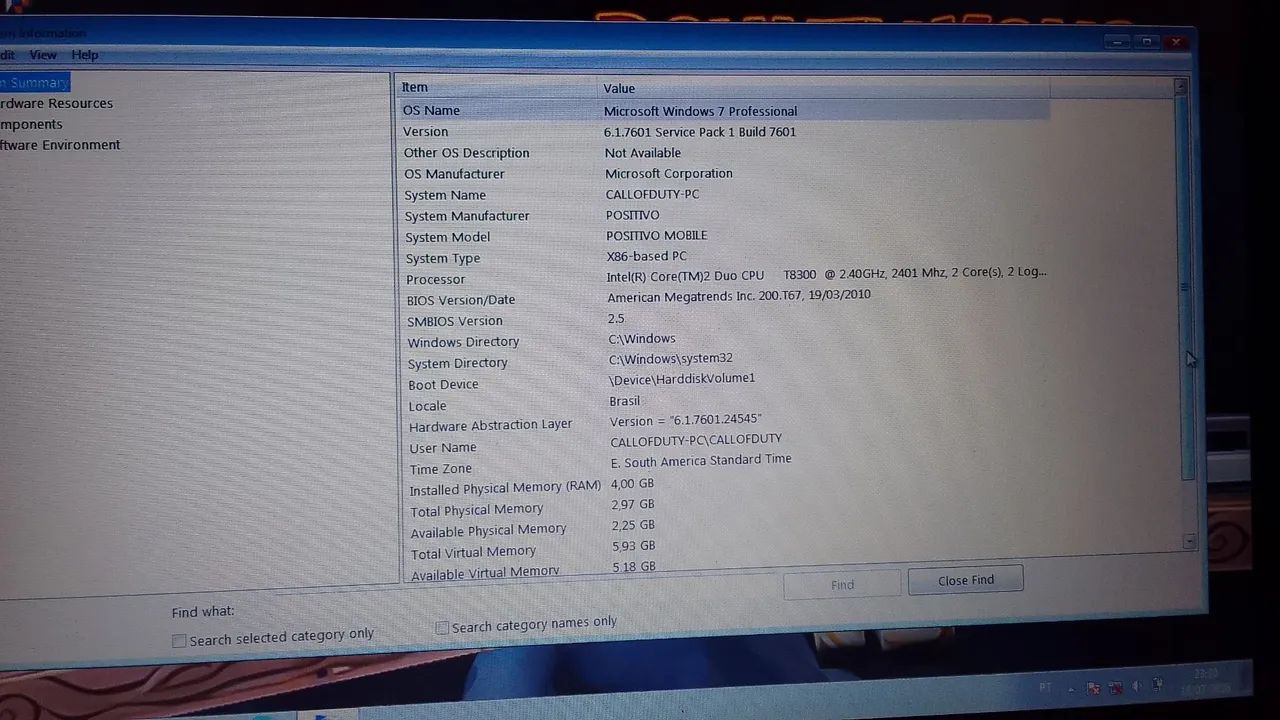Click E. South America Standard Time value
The width and height of the screenshot is (1280, 720).
[701, 461]
